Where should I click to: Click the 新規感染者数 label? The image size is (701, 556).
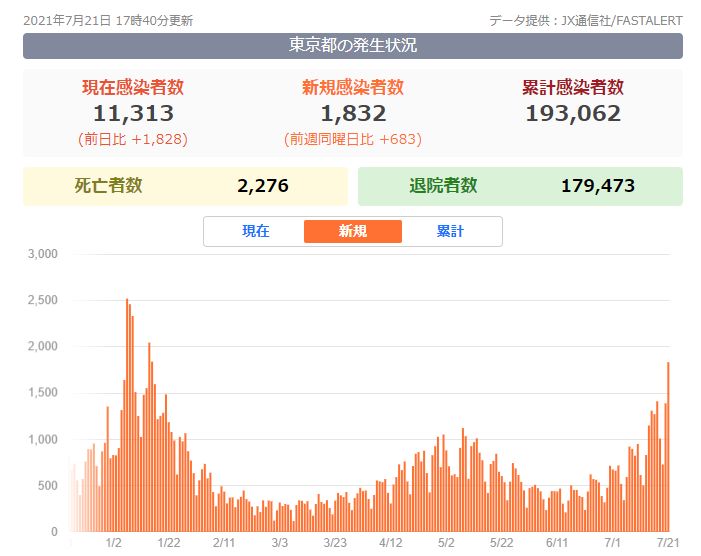point(353,87)
